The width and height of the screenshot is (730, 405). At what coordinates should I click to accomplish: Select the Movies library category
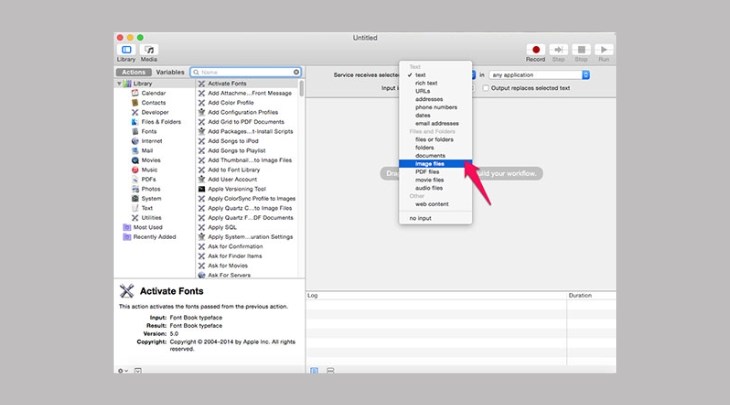coord(151,160)
